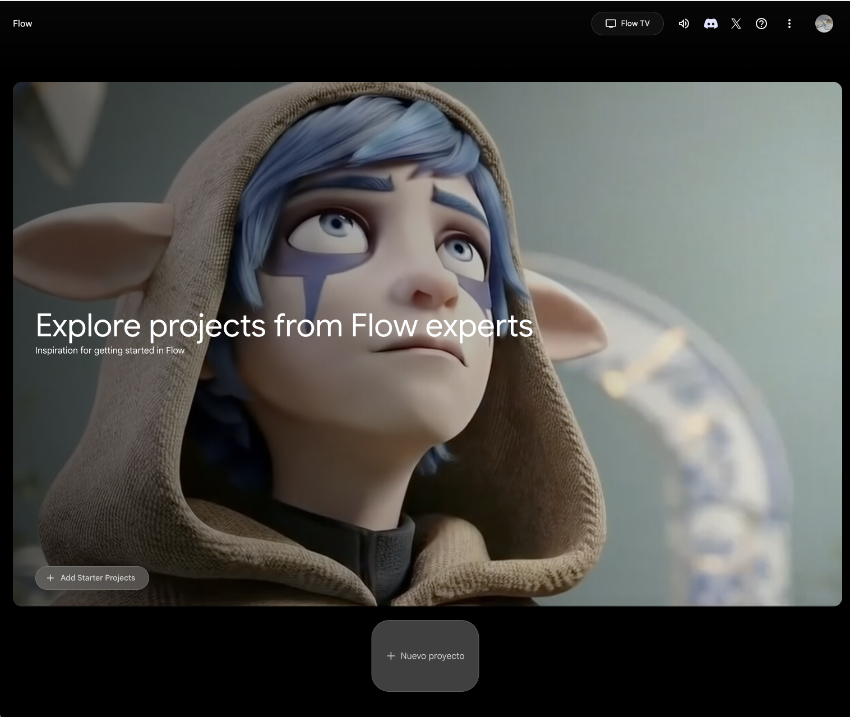Click the plus icon beside Add Starter Projects
850x717 pixels.
tap(51, 578)
